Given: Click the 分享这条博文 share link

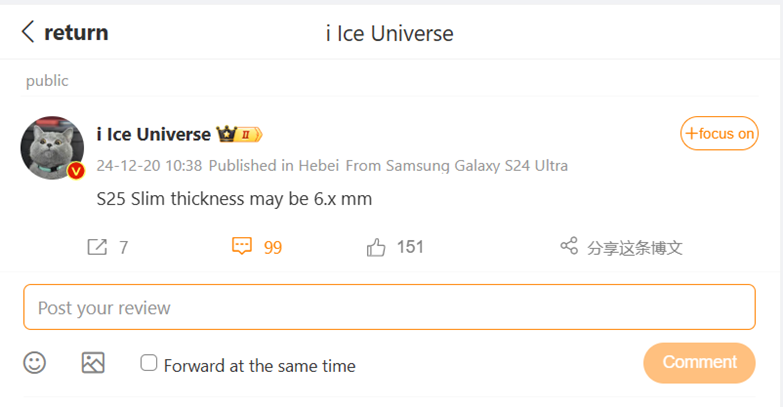Looking at the screenshot, I should click(x=634, y=247).
